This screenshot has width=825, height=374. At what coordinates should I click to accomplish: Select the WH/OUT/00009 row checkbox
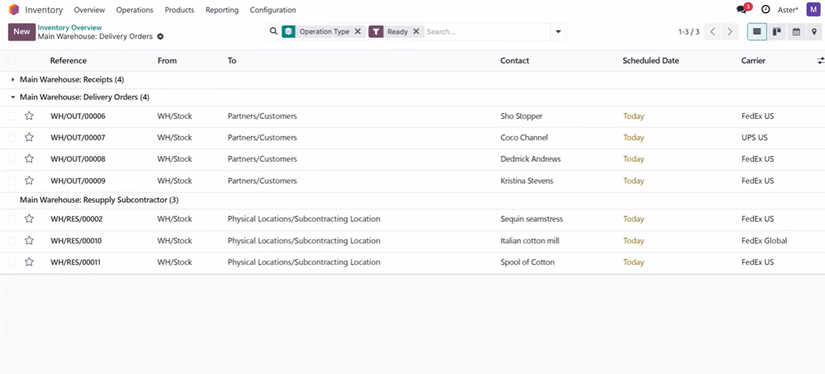click(12, 180)
